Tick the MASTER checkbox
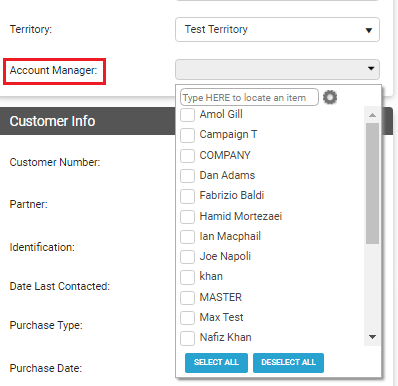The width and height of the screenshot is (398, 386). tap(187, 298)
